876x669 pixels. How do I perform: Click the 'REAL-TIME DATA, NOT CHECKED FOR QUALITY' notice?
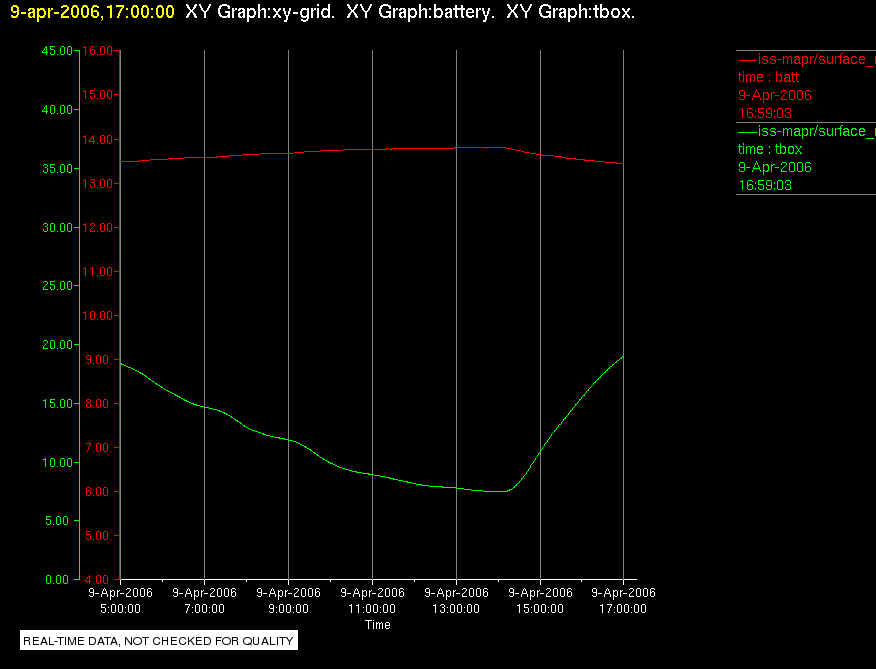pos(159,641)
